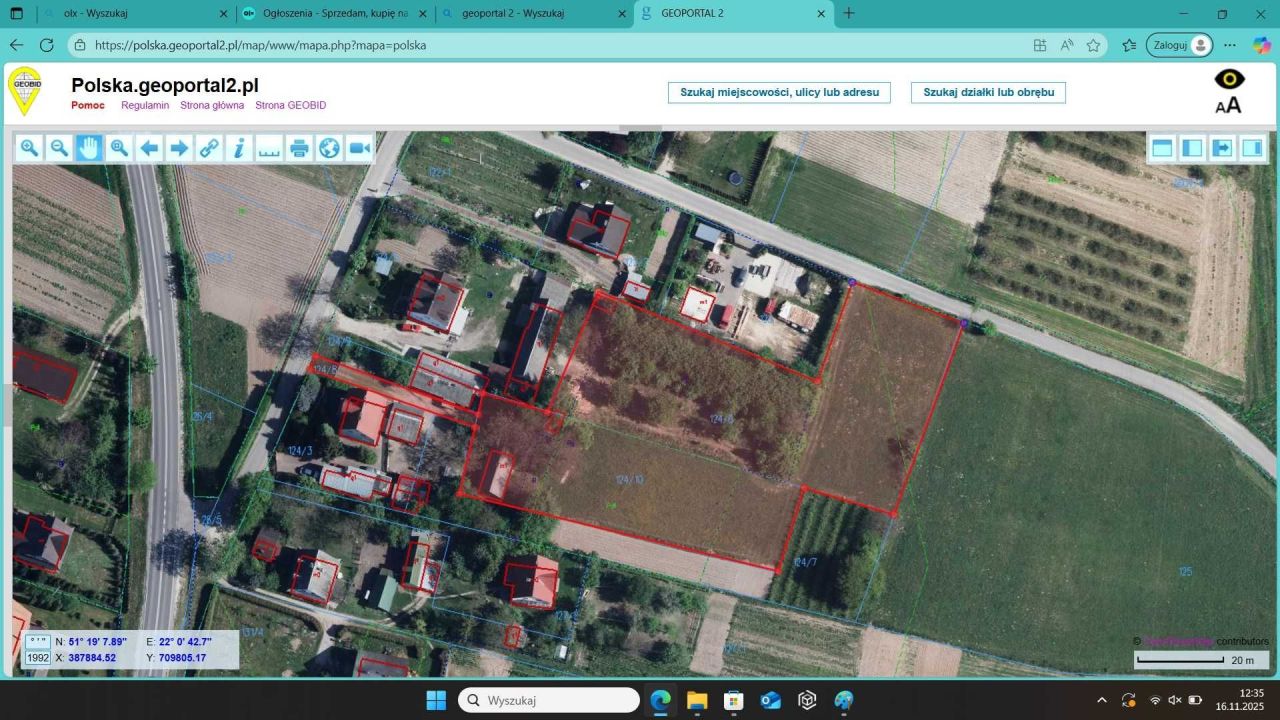Image resolution: width=1280 pixels, height=720 pixels.
Task: Click Szukaj miejscowości, ulicy lub adresu
Action: tap(780, 92)
